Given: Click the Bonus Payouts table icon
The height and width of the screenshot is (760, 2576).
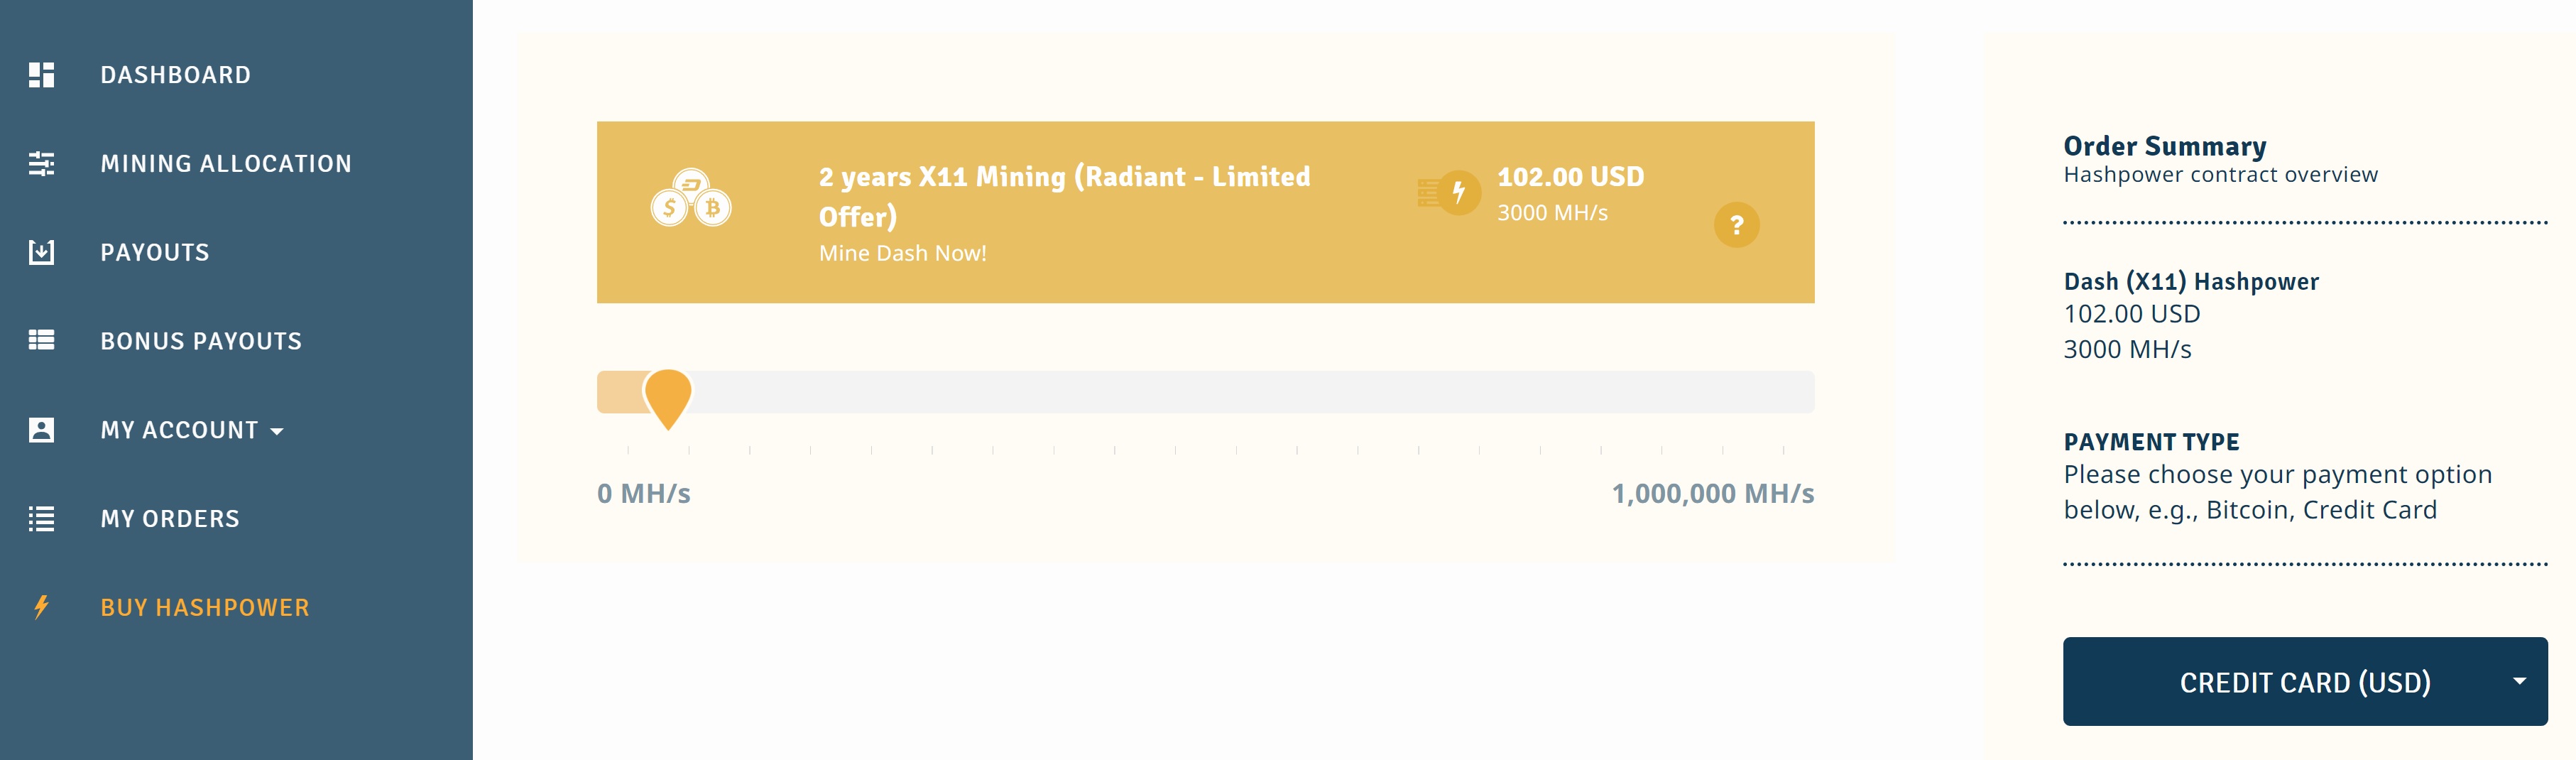Looking at the screenshot, I should coord(41,341).
